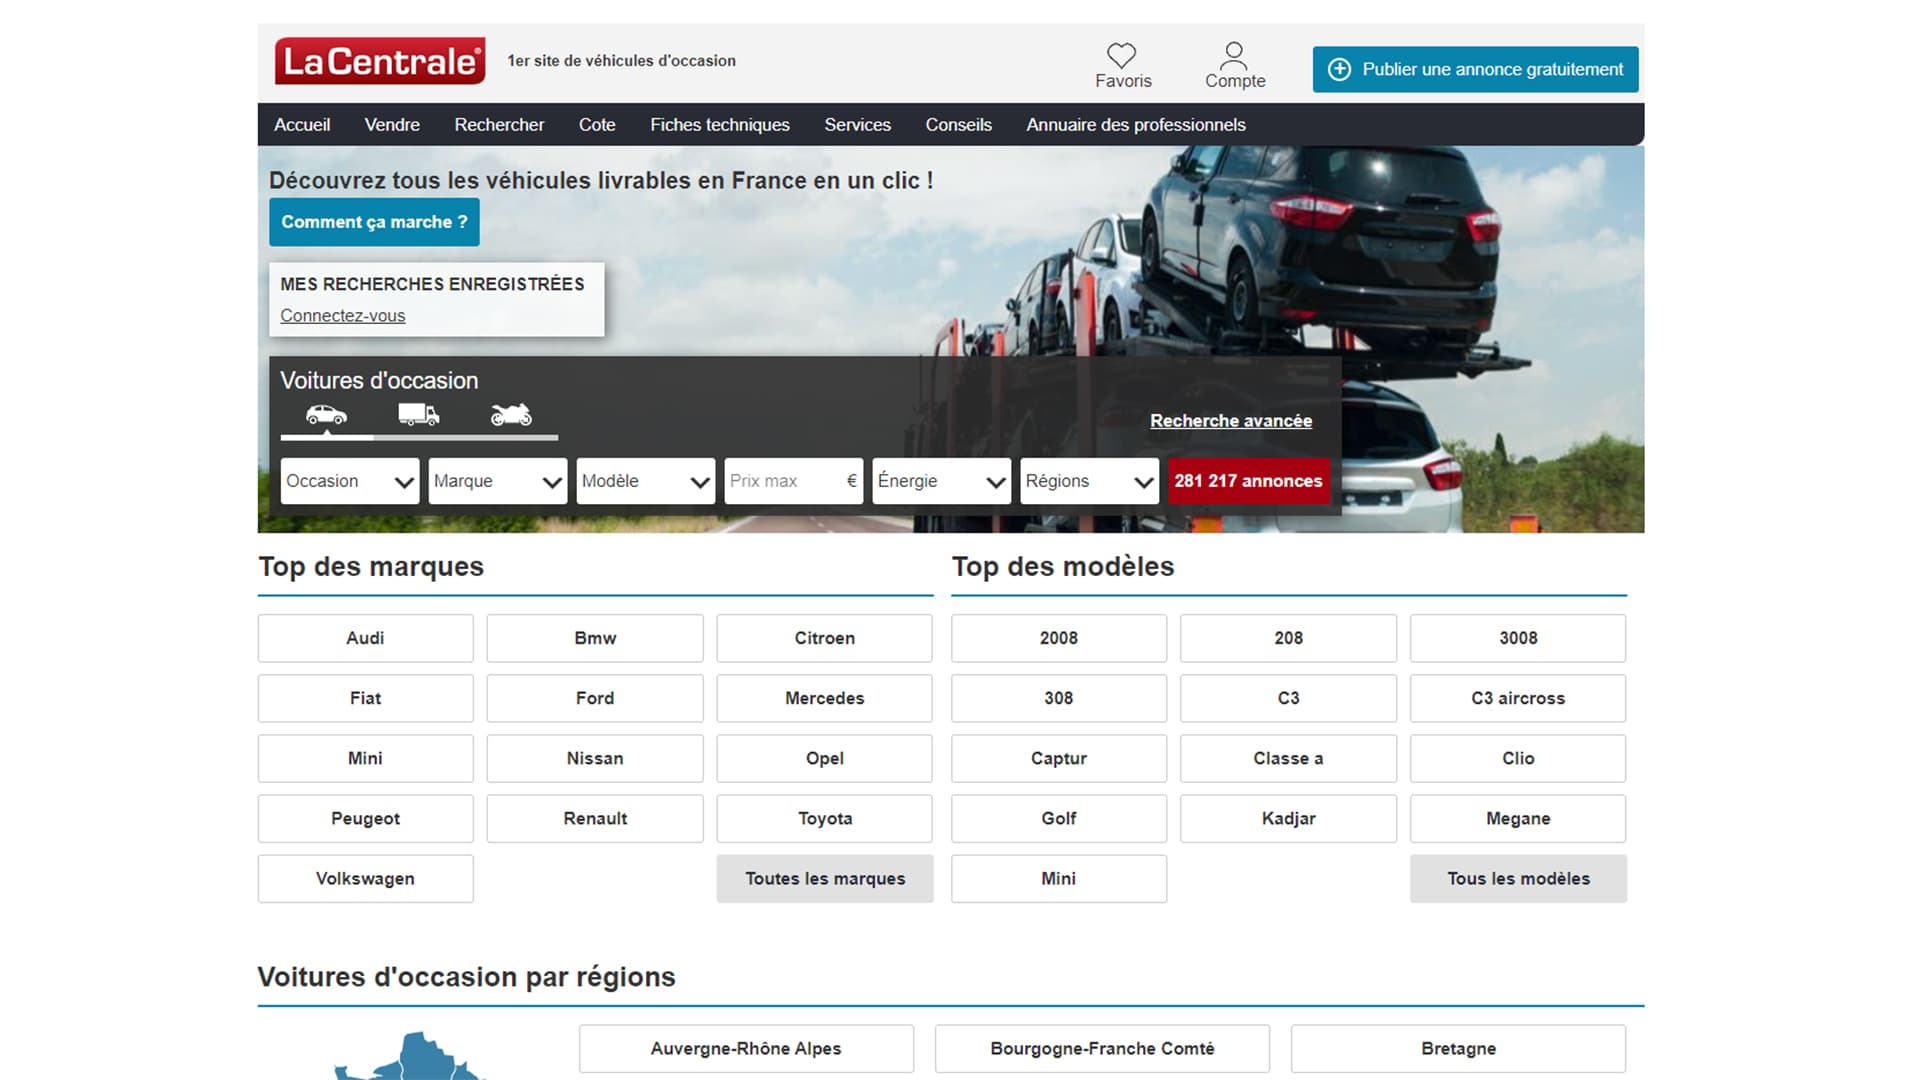Image resolution: width=1920 pixels, height=1080 pixels.
Task: Click the Favoris heart icon
Action: pyautogui.click(x=1121, y=56)
